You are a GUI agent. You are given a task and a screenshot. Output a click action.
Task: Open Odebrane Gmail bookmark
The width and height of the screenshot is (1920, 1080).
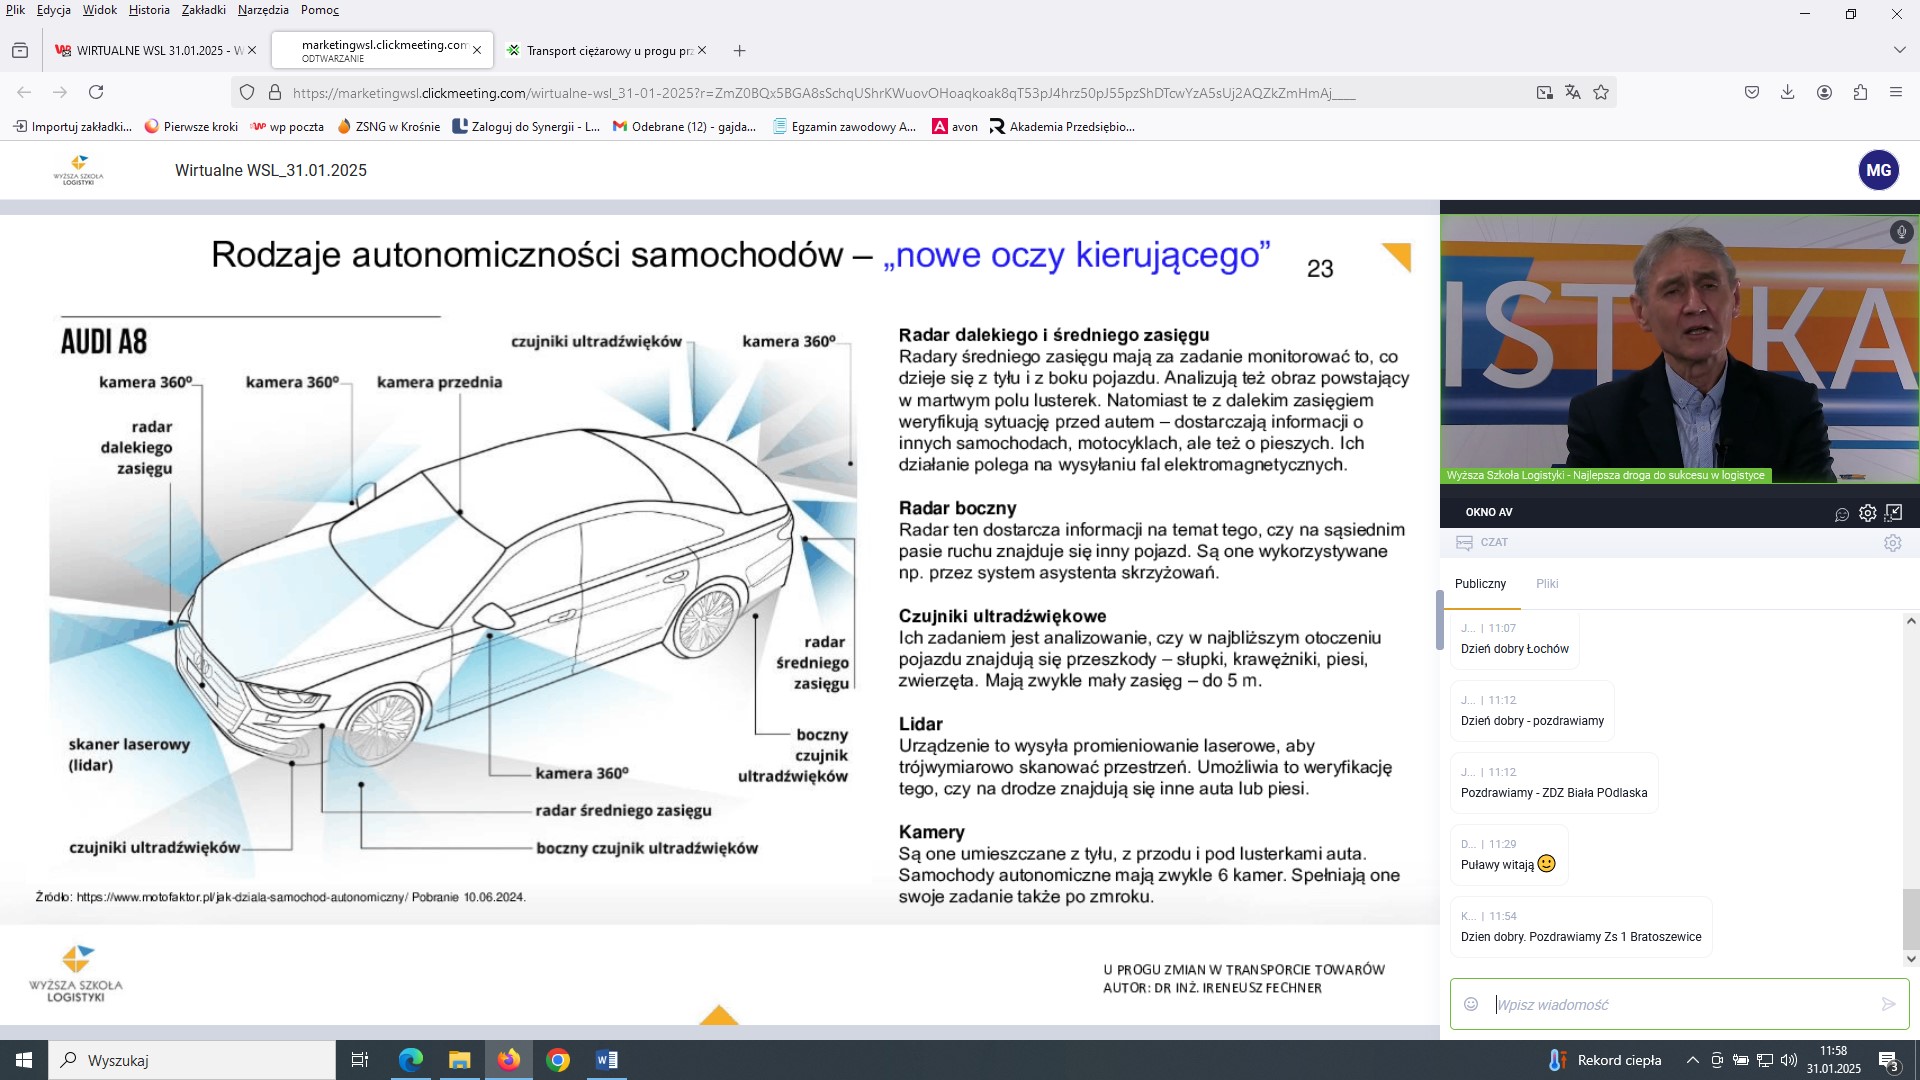(684, 127)
